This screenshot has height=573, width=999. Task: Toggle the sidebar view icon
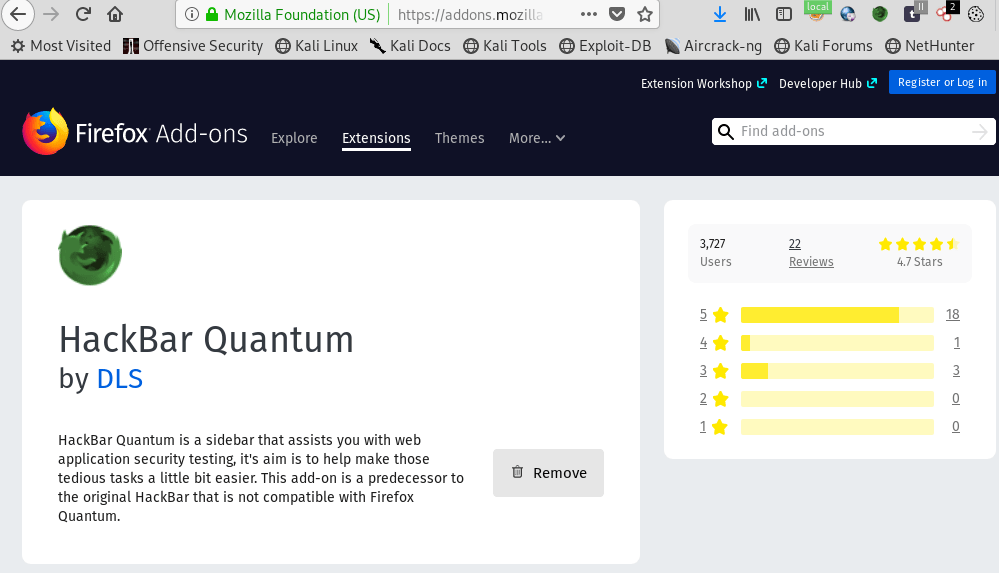click(785, 15)
